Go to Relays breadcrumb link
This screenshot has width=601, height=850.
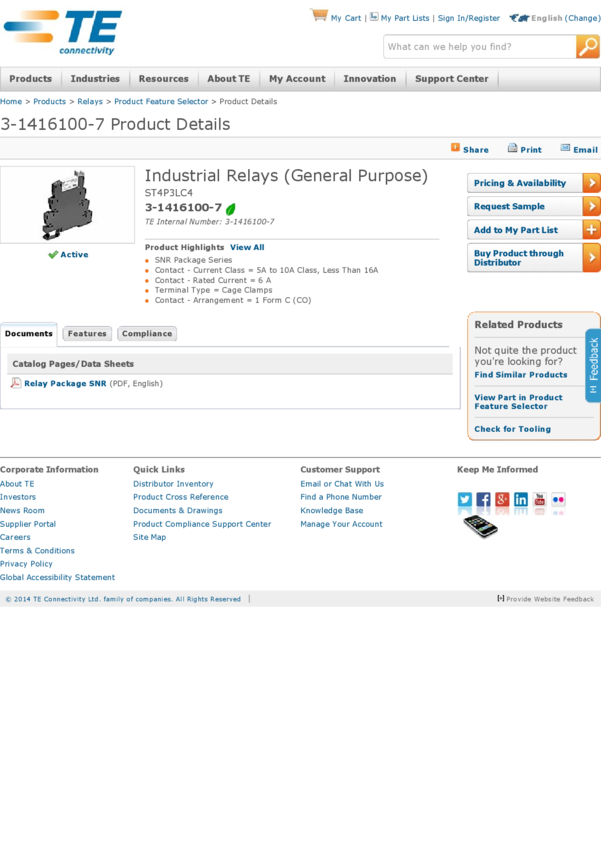(x=90, y=101)
